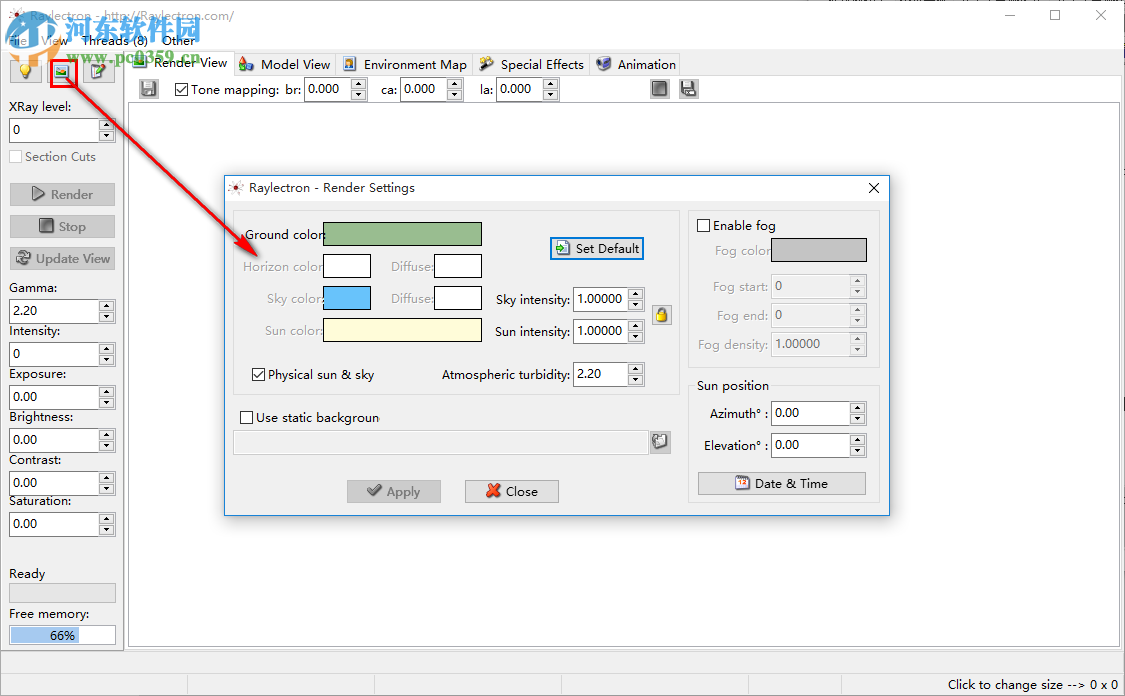
Task: Click the save-export disk icon at toolbar right
Action: pos(688,88)
